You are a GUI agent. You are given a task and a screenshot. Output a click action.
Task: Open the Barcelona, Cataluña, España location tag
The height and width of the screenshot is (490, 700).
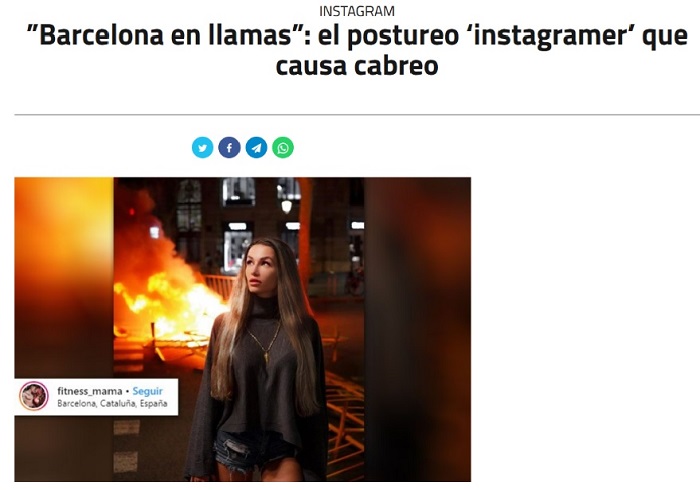click(112, 404)
